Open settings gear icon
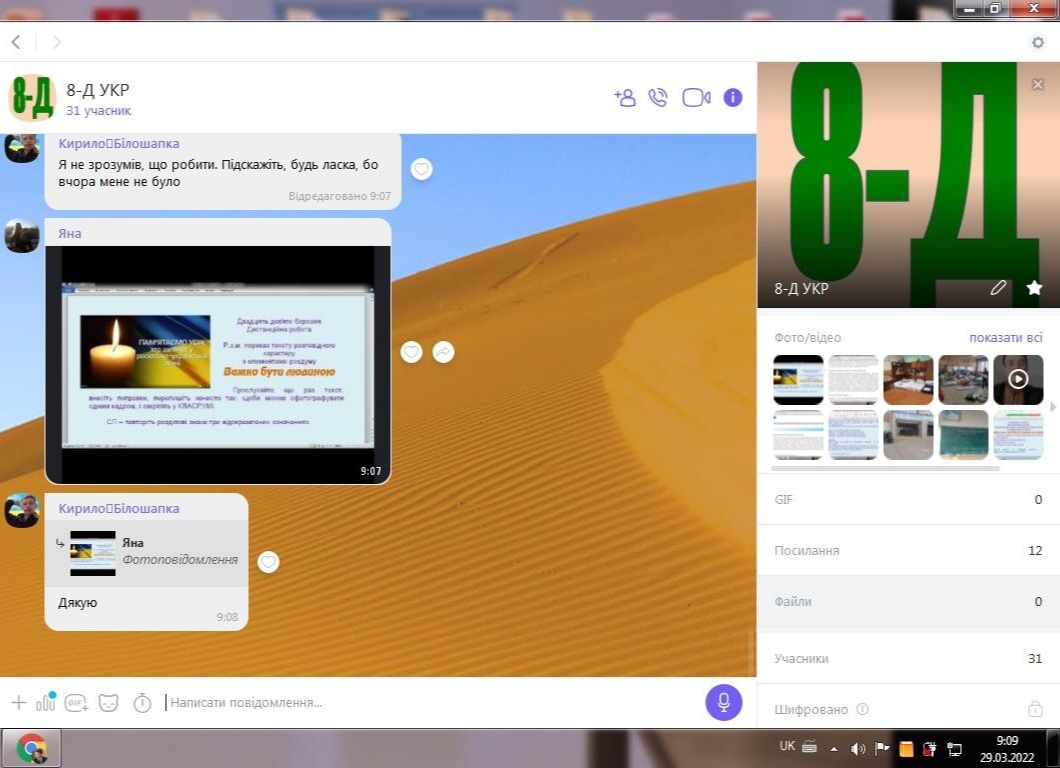This screenshot has height=768, width=1060. 1038,43
